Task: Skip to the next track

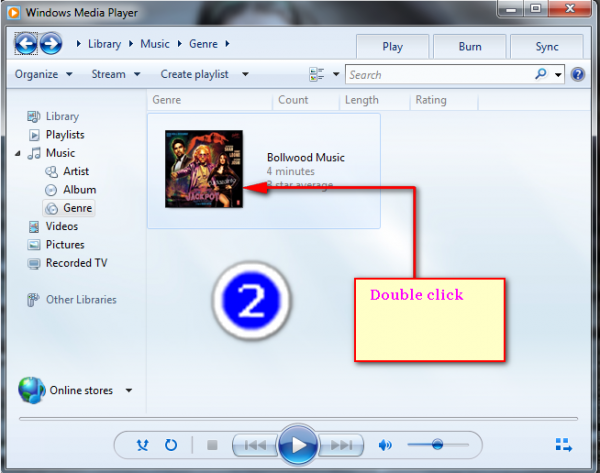Action: [341, 445]
